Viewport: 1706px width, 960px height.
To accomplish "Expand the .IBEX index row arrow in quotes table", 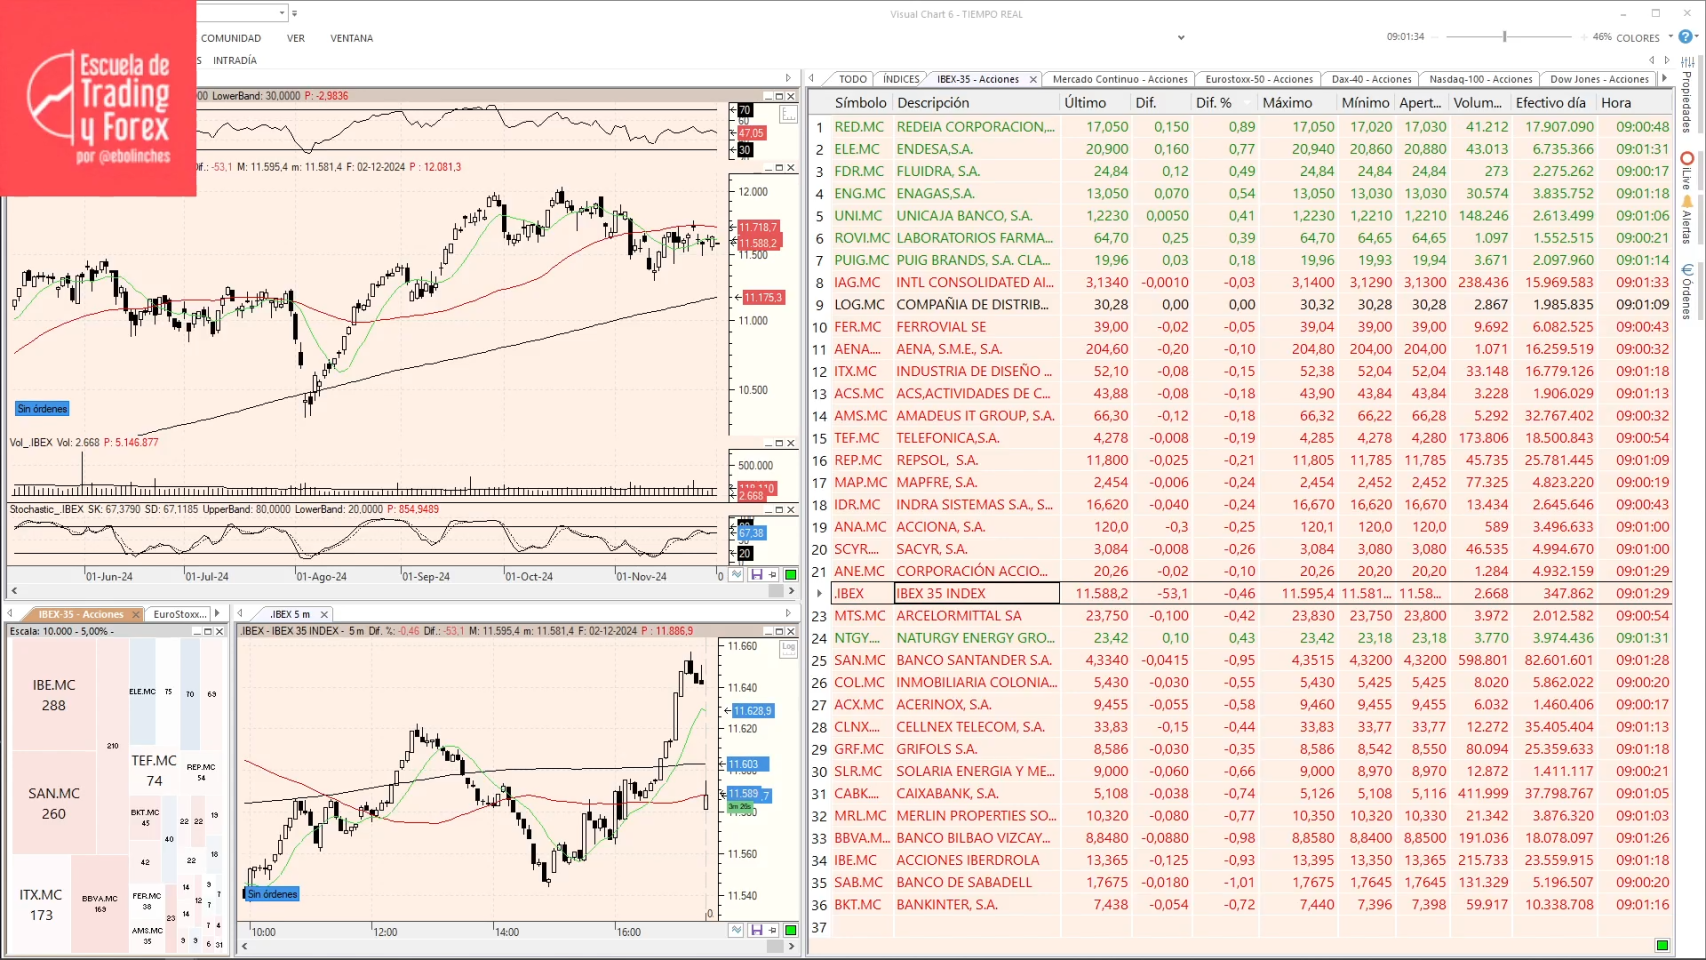I will [819, 593].
